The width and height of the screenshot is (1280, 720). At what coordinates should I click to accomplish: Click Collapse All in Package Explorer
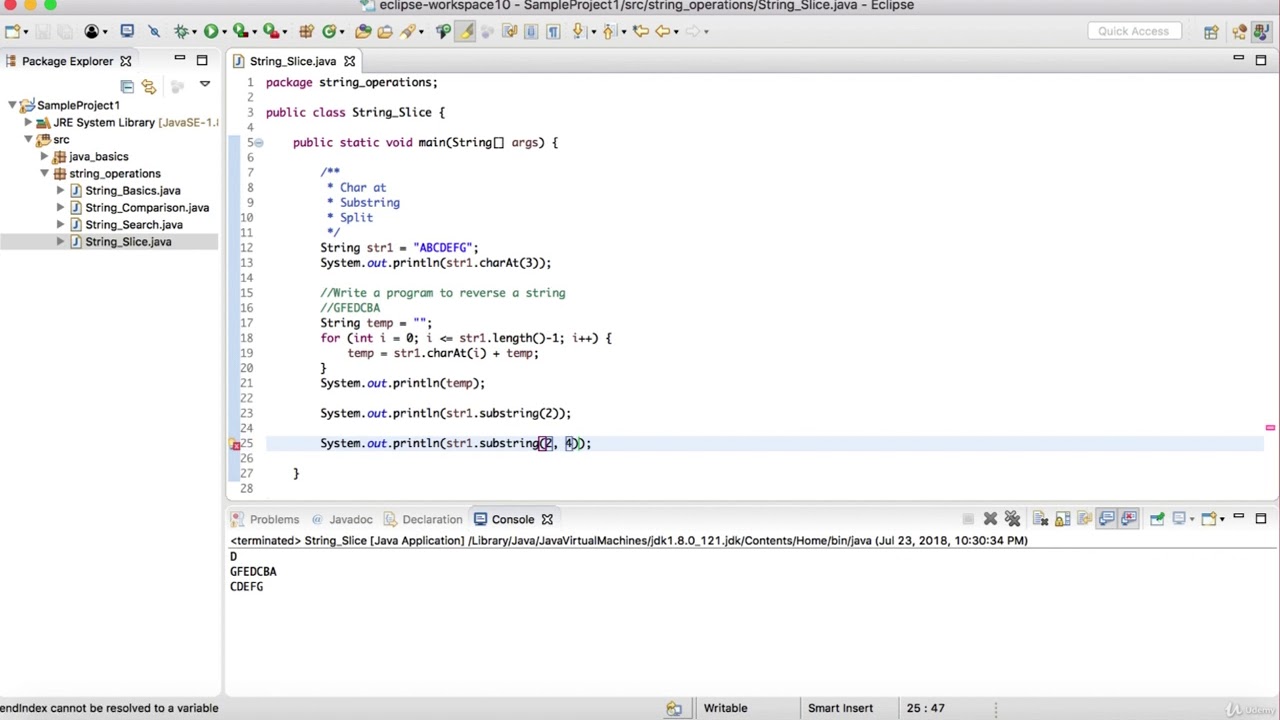[127, 86]
